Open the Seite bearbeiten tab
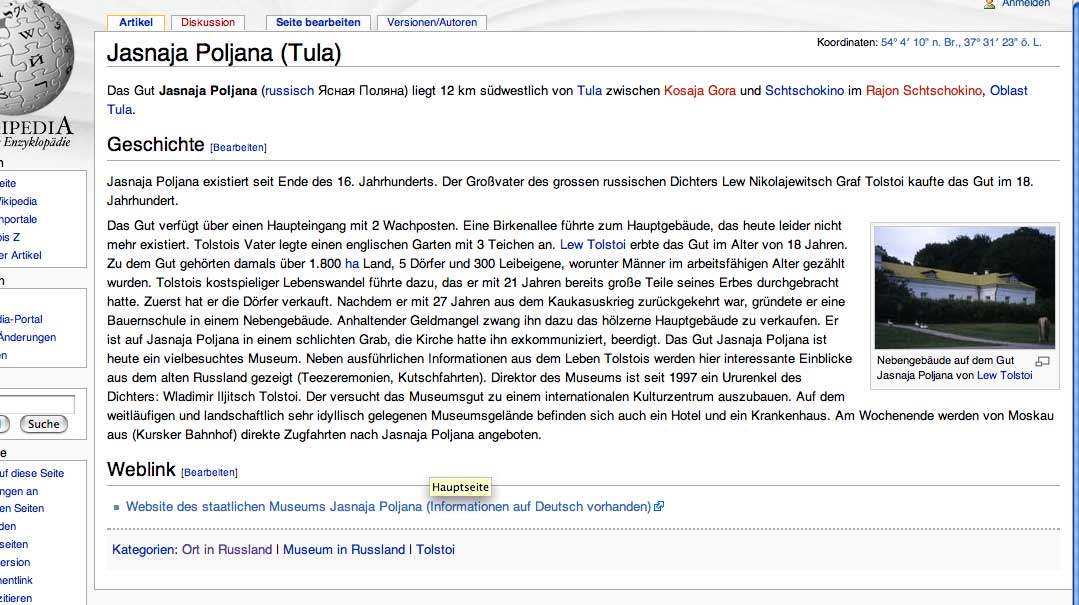This screenshot has width=1079, height=605. pyautogui.click(x=320, y=22)
